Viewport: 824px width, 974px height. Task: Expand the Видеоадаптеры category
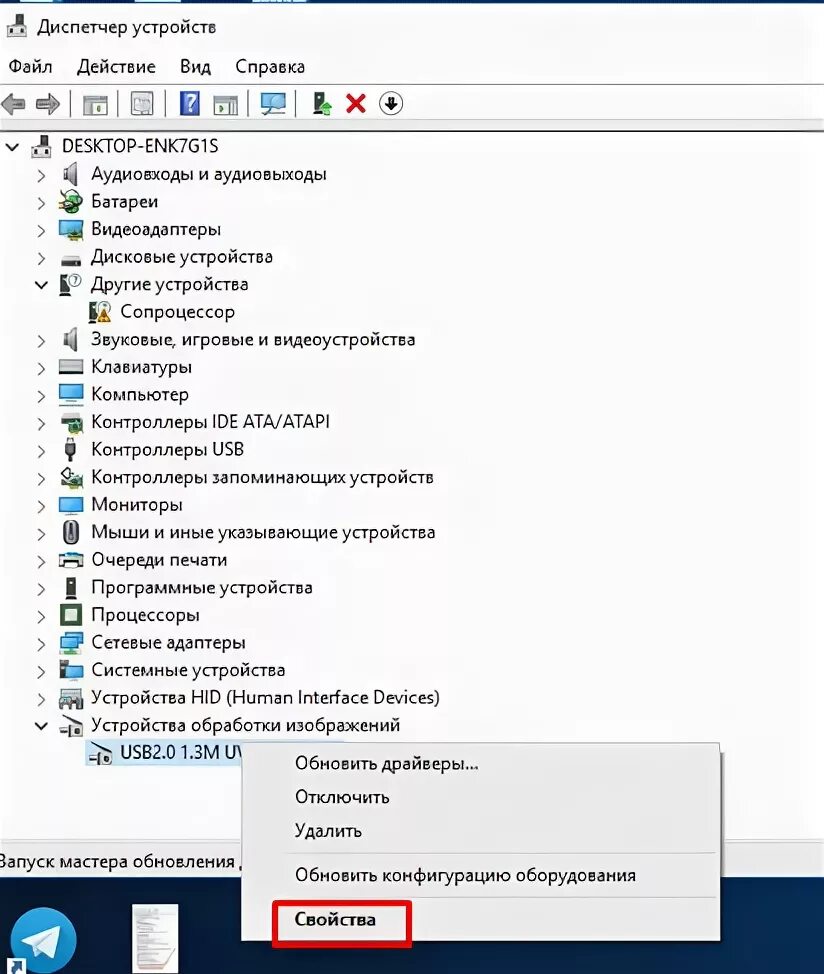click(x=41, y=230)
